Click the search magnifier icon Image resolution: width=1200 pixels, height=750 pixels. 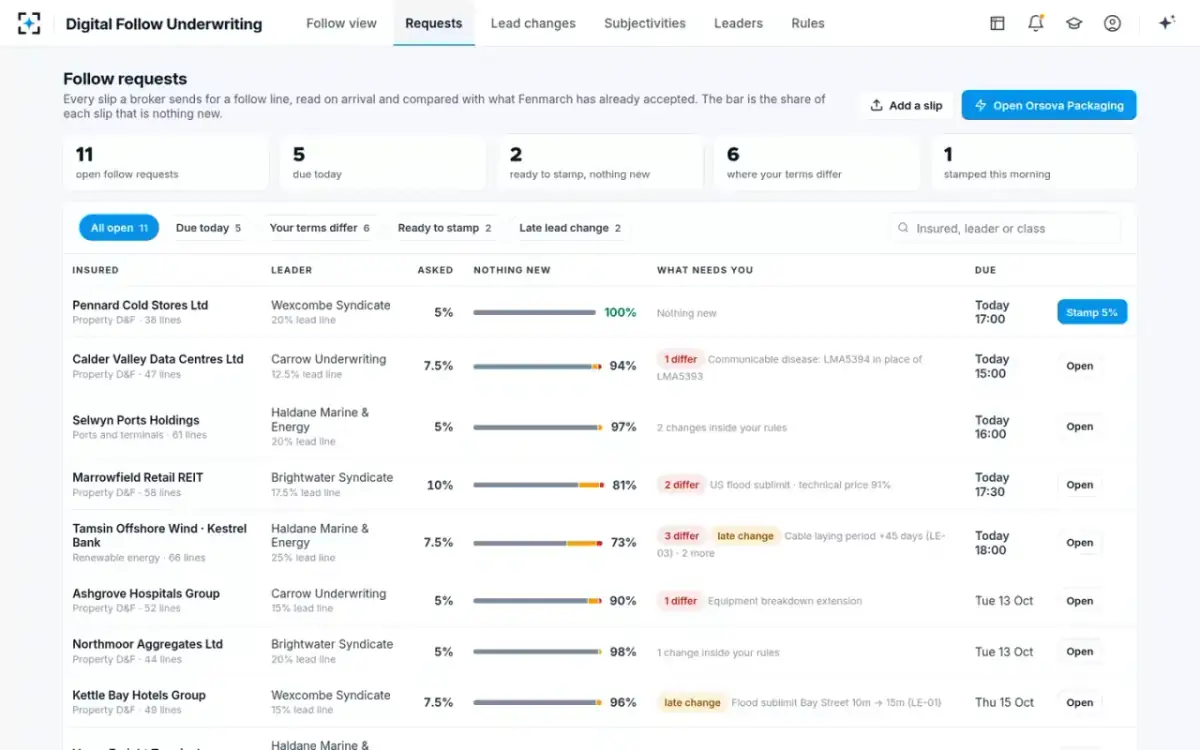click(x=903, y=228)
